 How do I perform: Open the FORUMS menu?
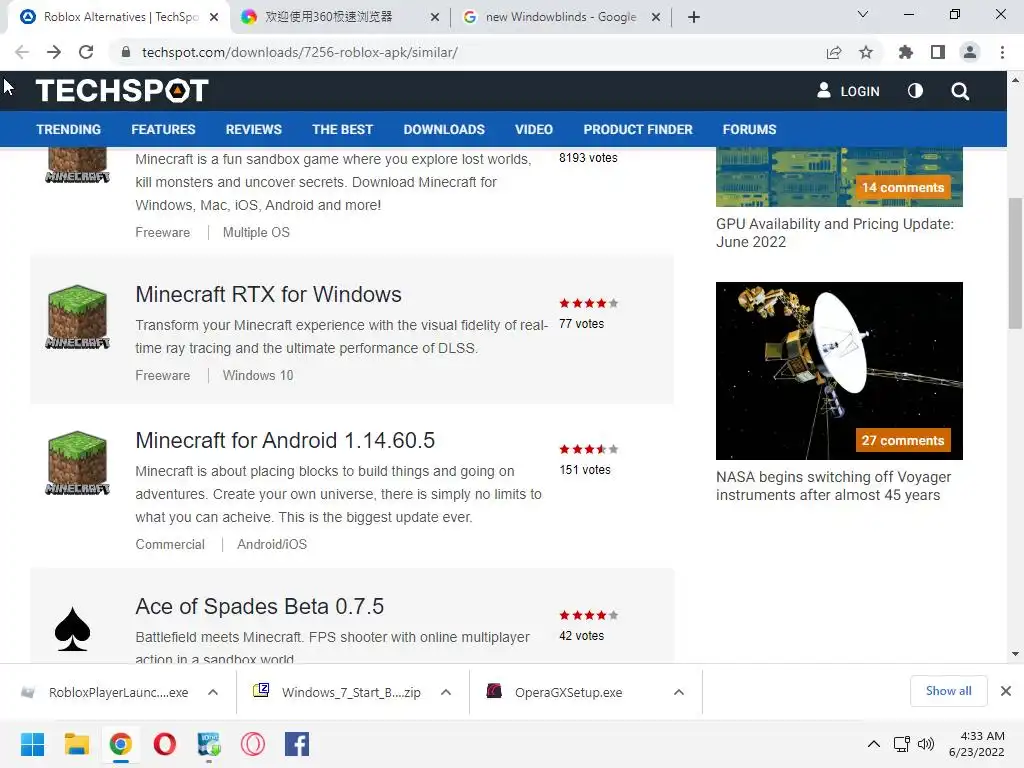click(x=749, y=129)
